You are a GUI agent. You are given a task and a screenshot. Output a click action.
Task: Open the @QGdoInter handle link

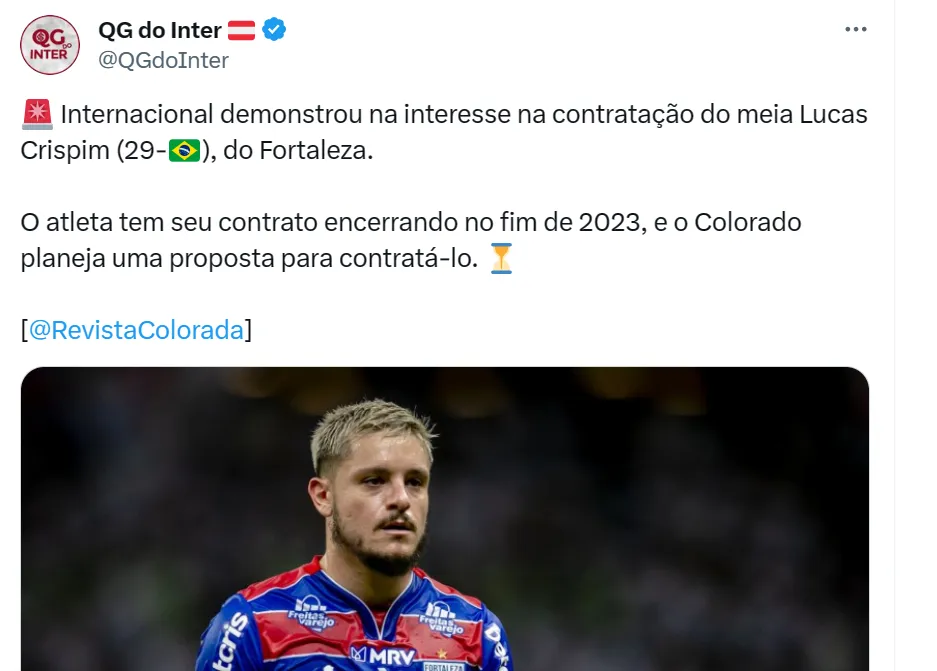(163, 60)
